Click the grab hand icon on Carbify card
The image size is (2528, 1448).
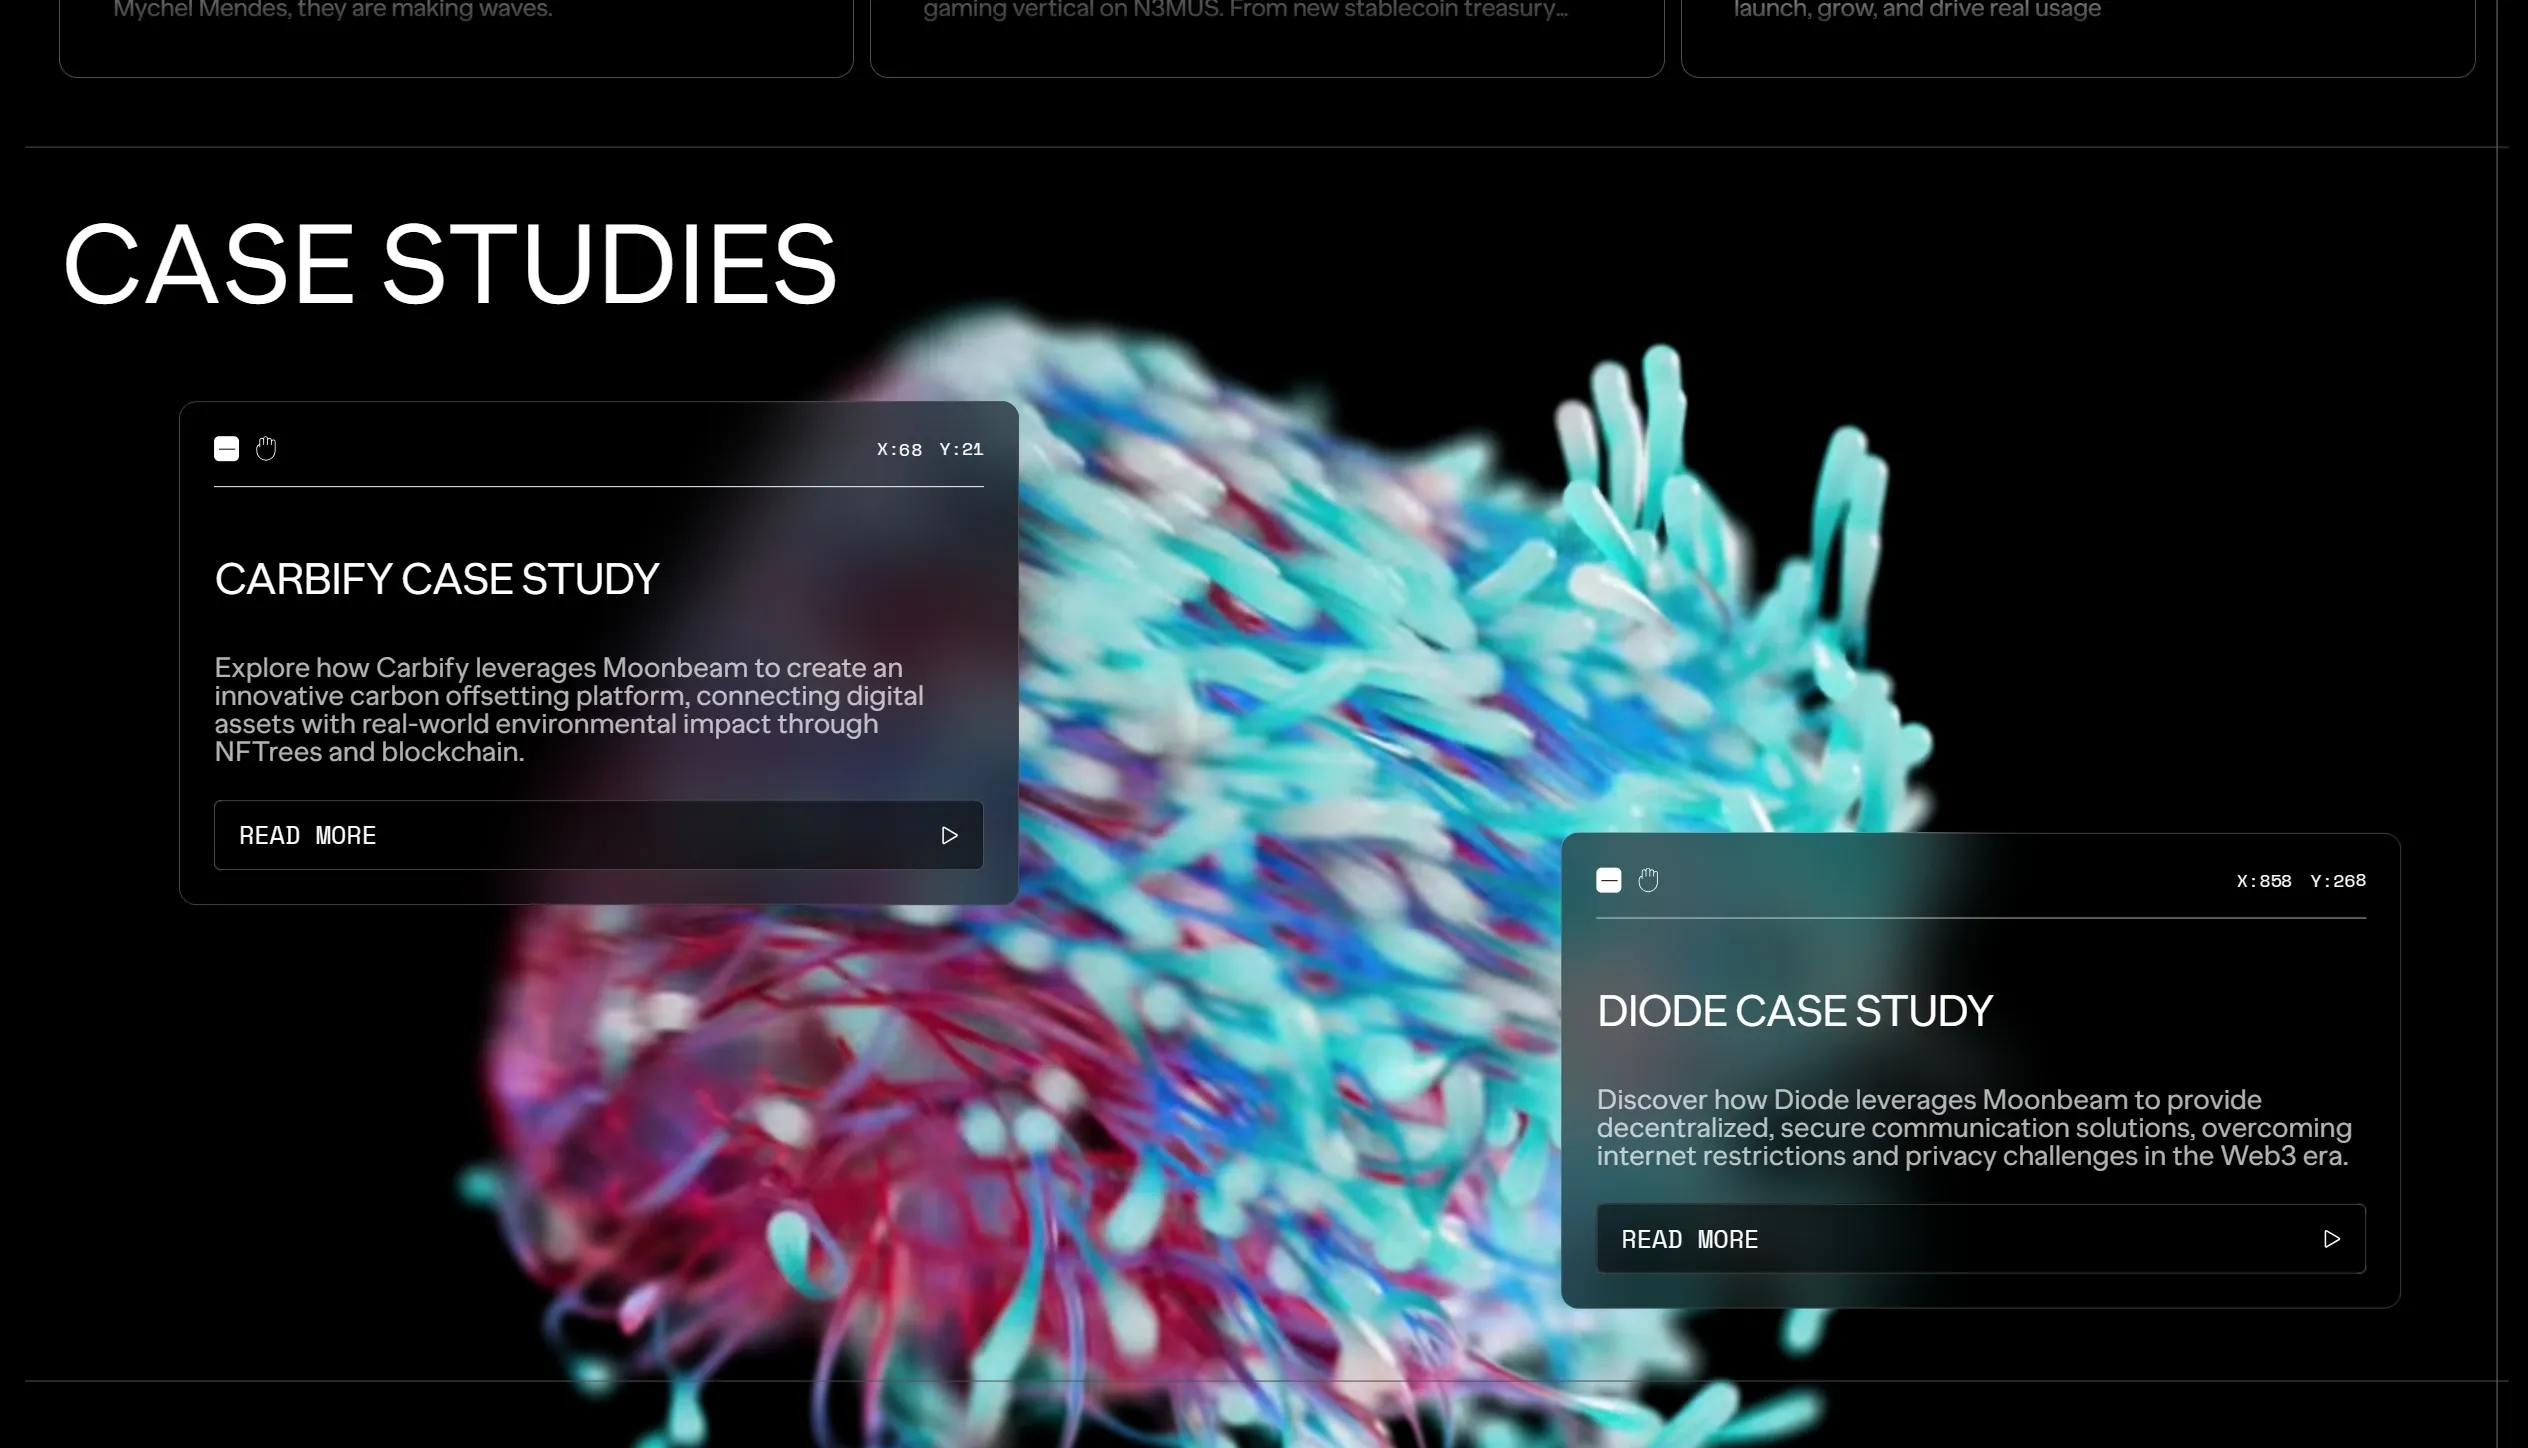(x=266, y=449)
